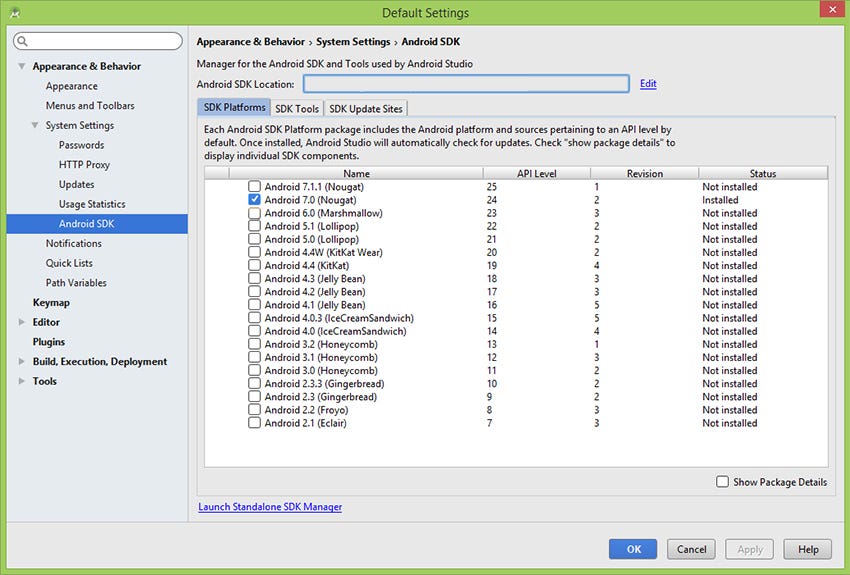The height and width of the screenshot is (575, 850).
Task: Check Android 7.1.1 (Nougat) checkbox
Action: coord(254,186)
